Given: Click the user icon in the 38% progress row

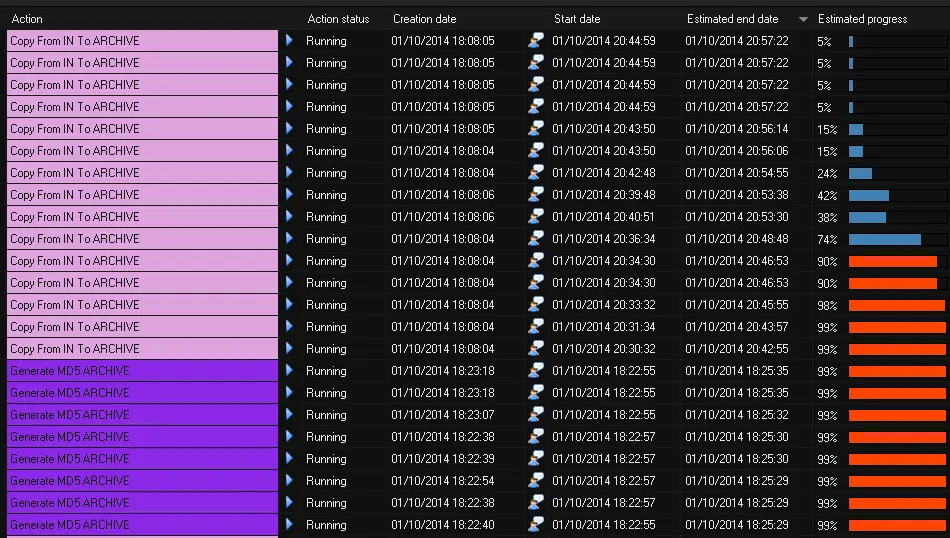Looking at the screenshot, I should pyautogui.click(x=536, y=217).
